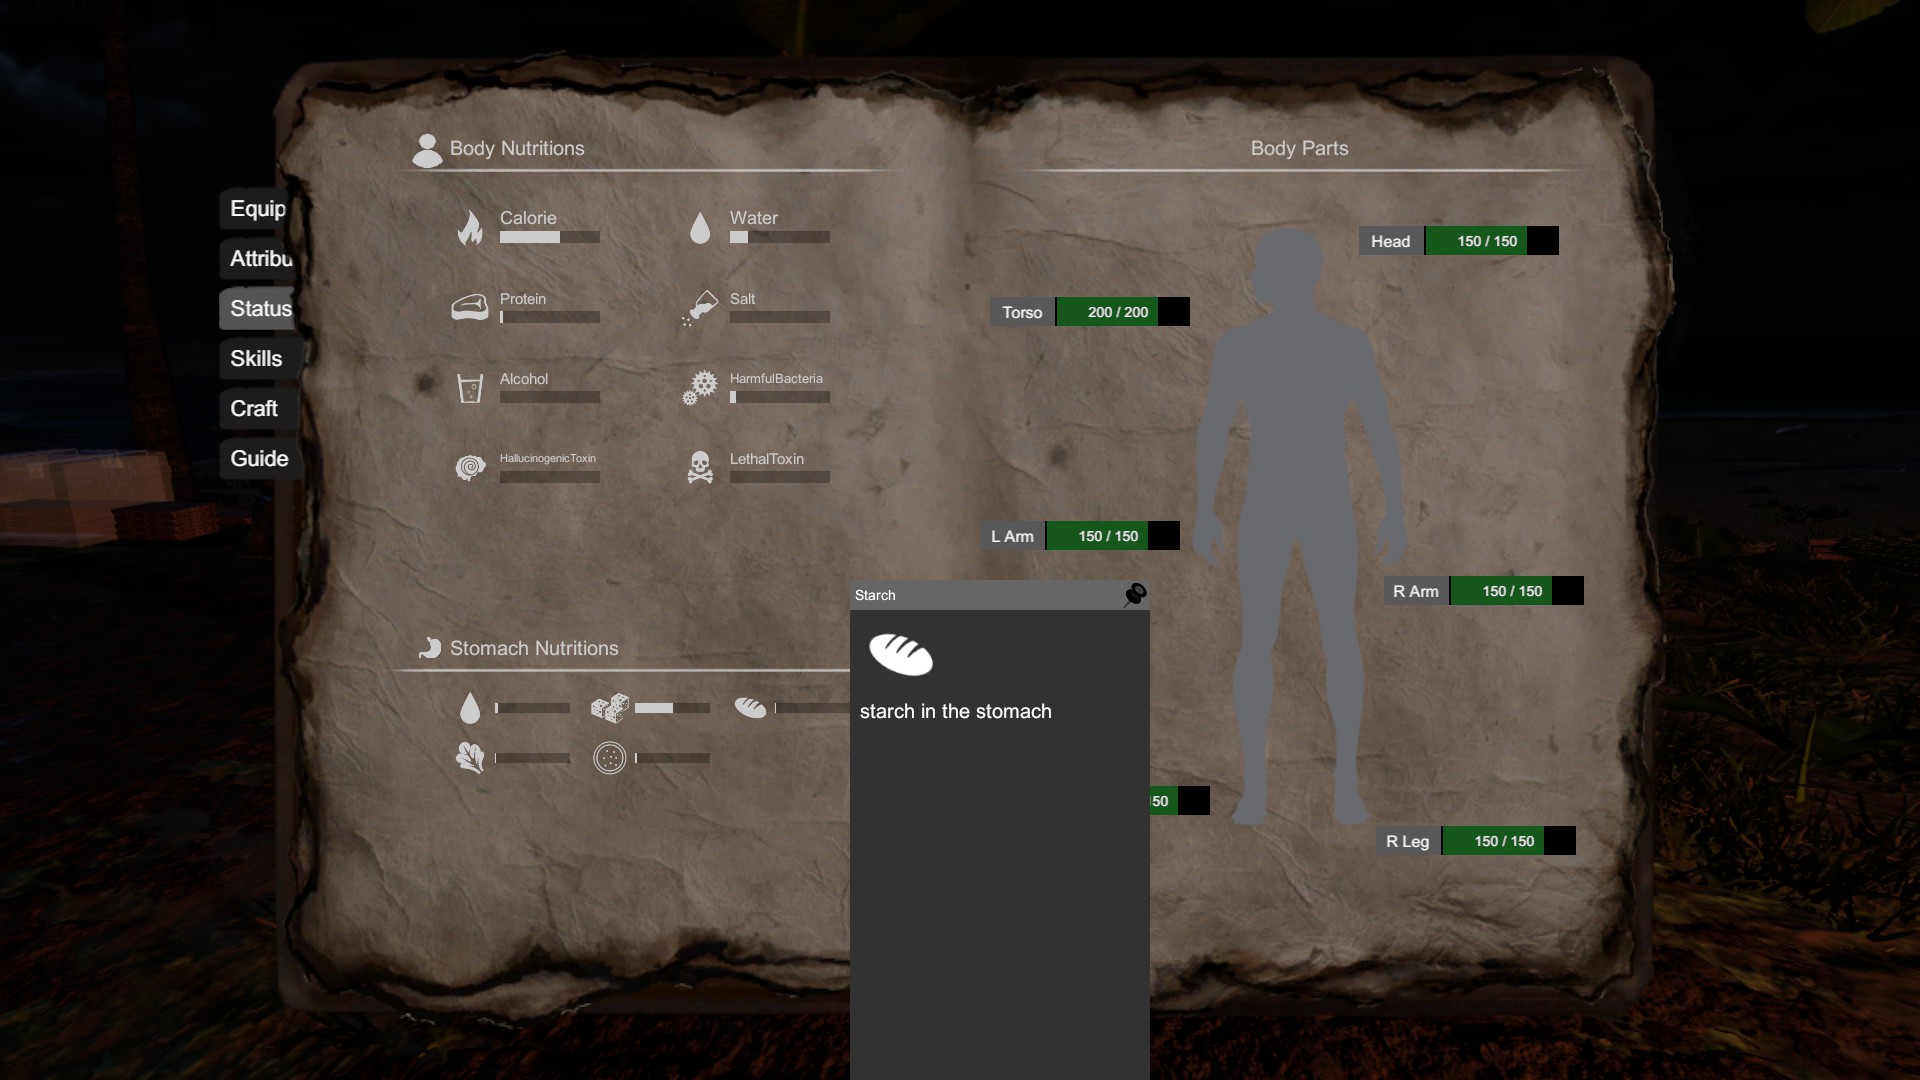This screenshot has width=1920, height=1080.
Task: Pin the Starch tooltip with the pushpin icon
Action: tap(1135, 595)
